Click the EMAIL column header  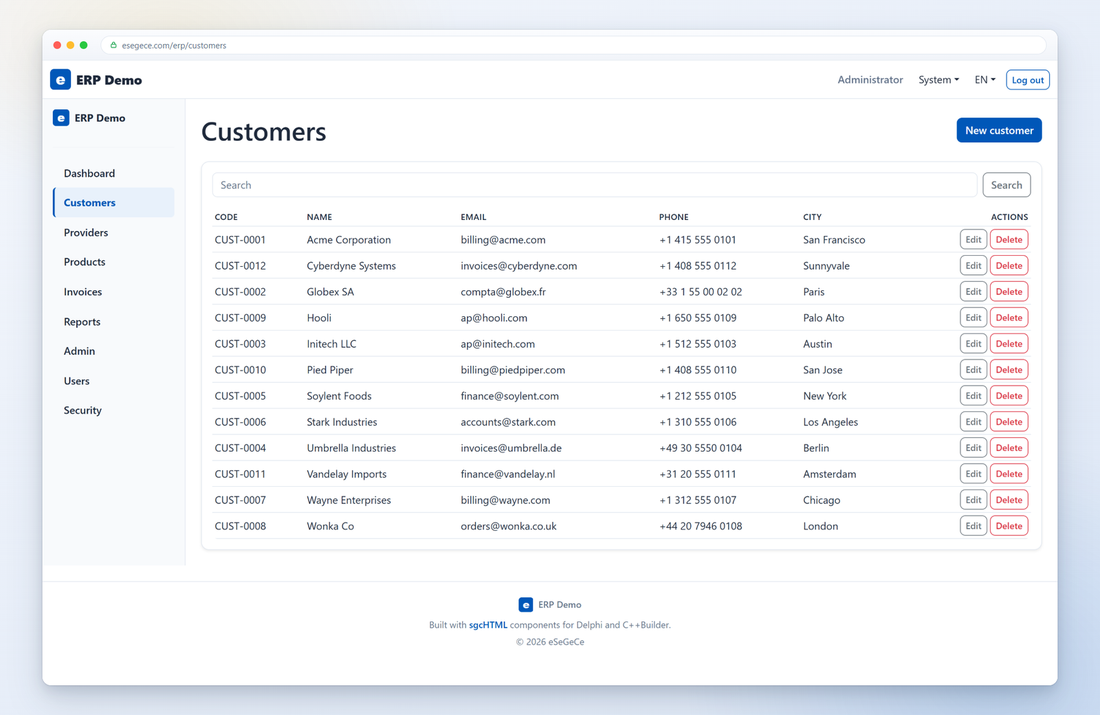point(474,217)
